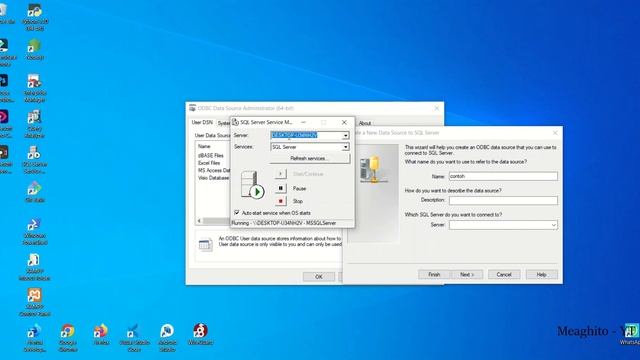Click the red Stop service button
Screen dimensions: 640x360
tap(280, 201)
